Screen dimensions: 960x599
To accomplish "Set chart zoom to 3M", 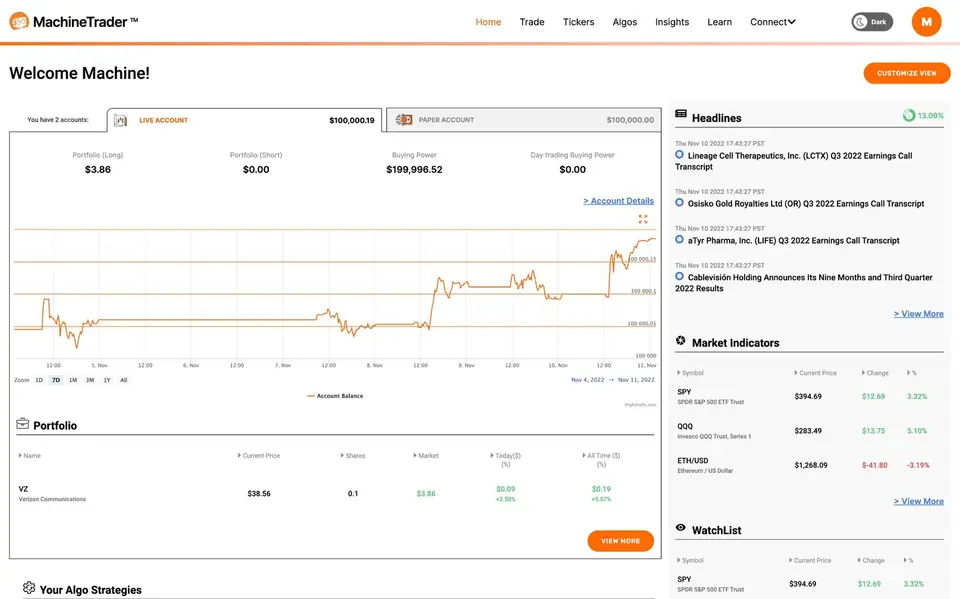I will point(90,380).
